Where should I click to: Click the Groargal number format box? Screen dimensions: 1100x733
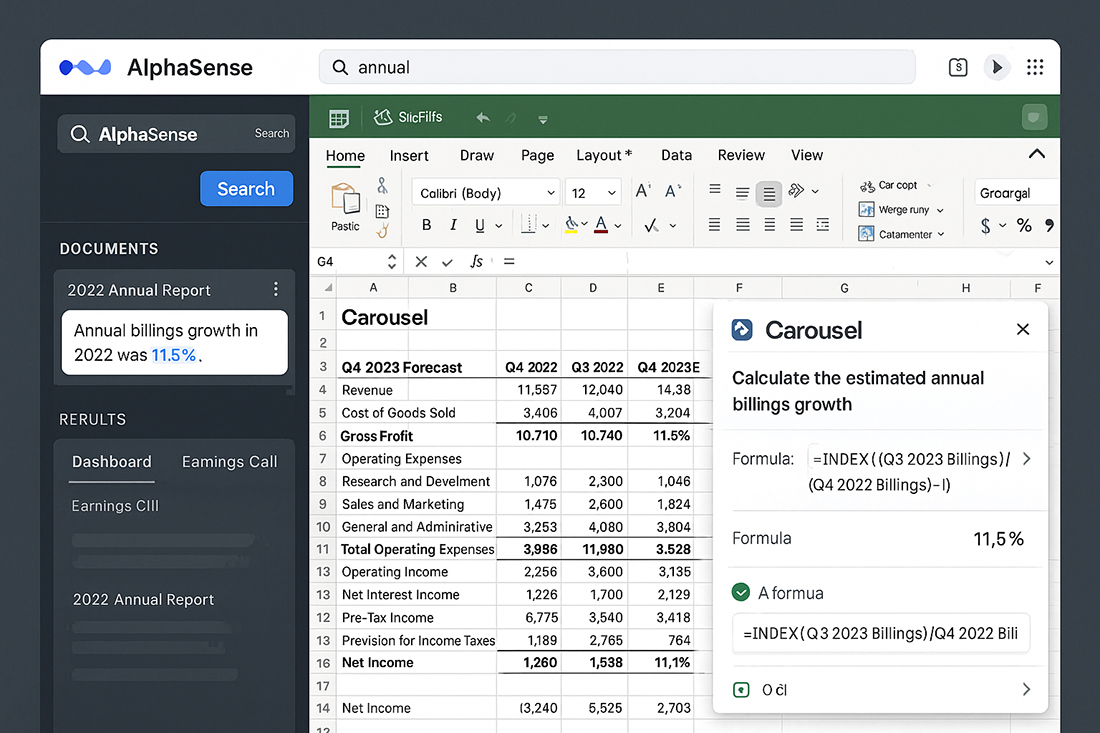tap(1016, 193)
